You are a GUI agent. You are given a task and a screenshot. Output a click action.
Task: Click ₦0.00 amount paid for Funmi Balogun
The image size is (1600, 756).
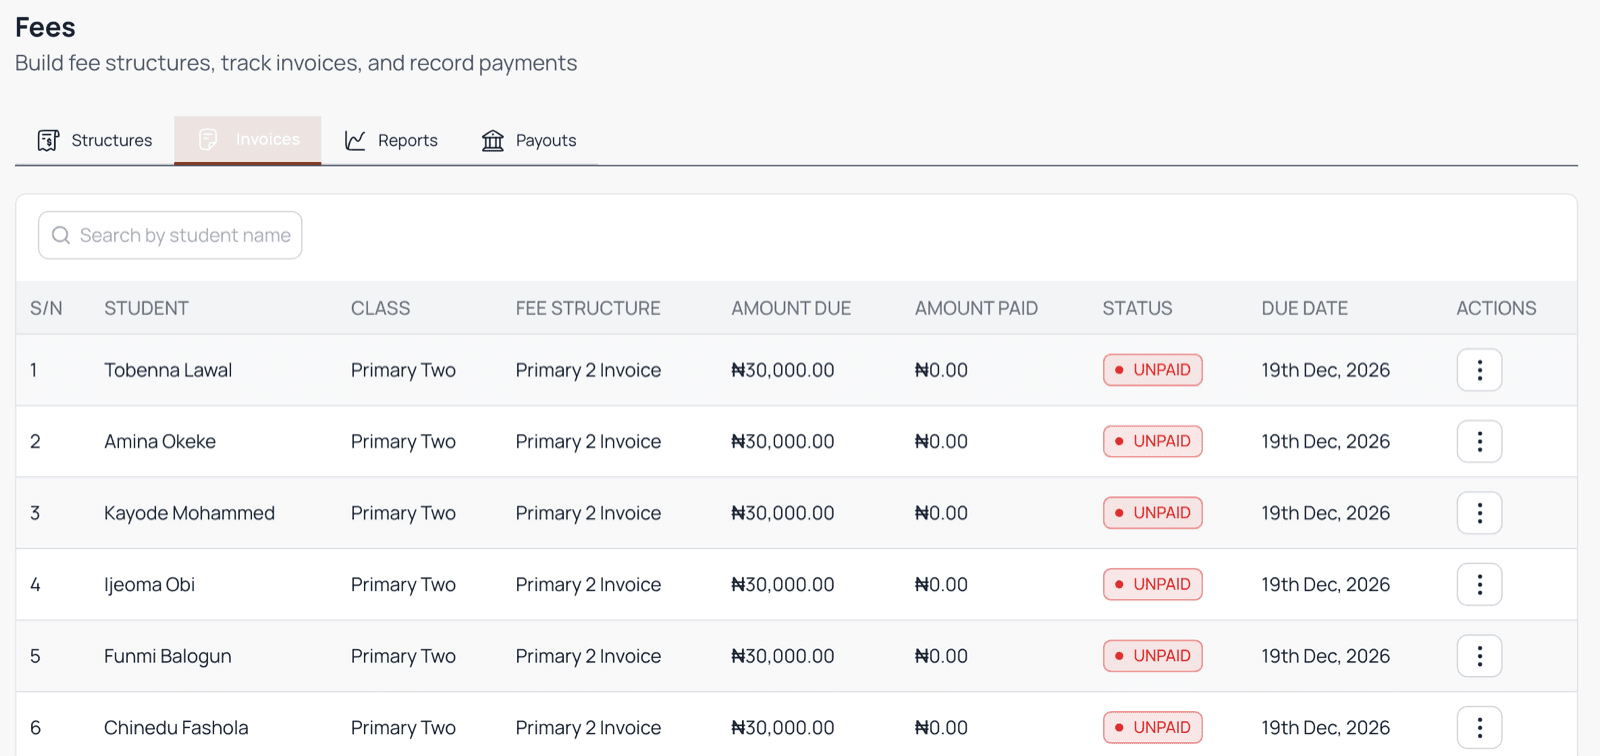tap(941, 656)
